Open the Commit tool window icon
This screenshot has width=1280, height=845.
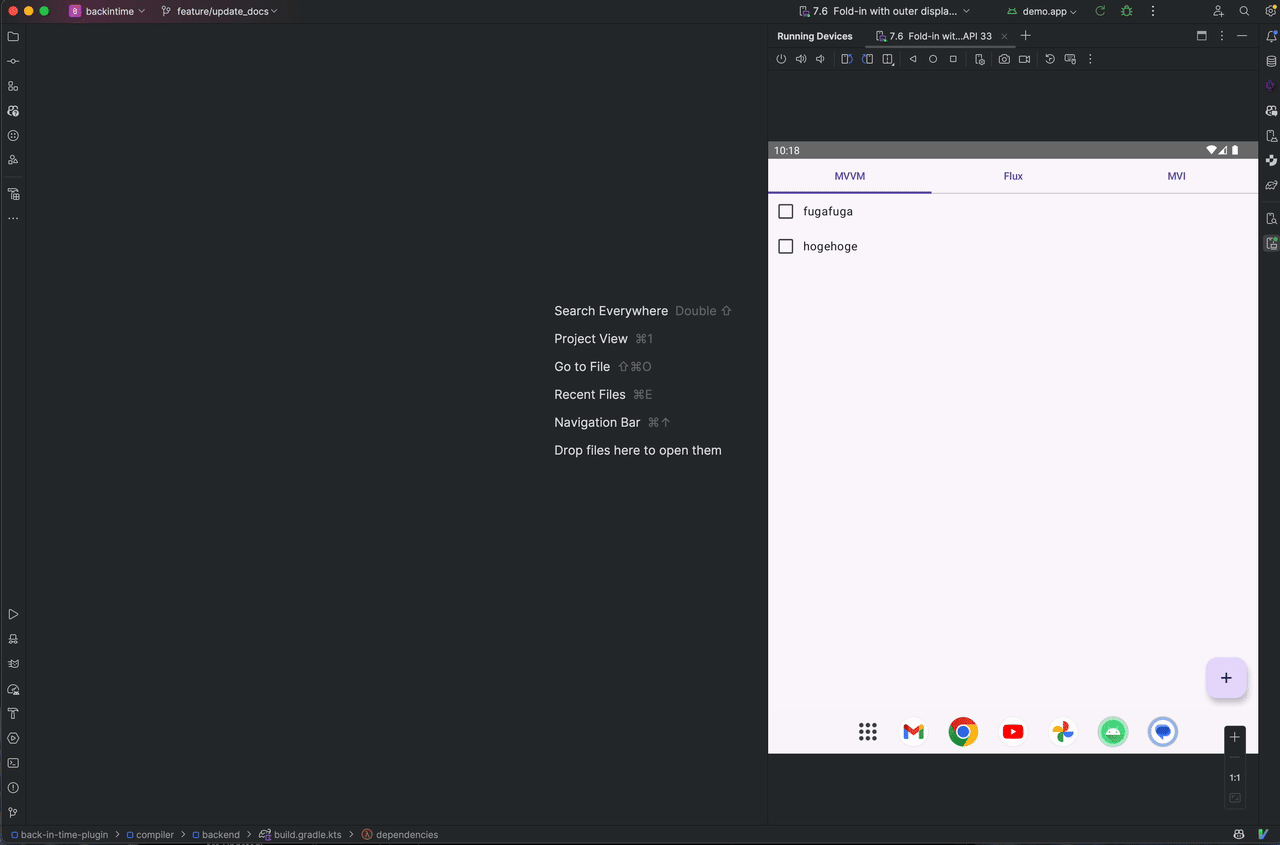(13, 61)
